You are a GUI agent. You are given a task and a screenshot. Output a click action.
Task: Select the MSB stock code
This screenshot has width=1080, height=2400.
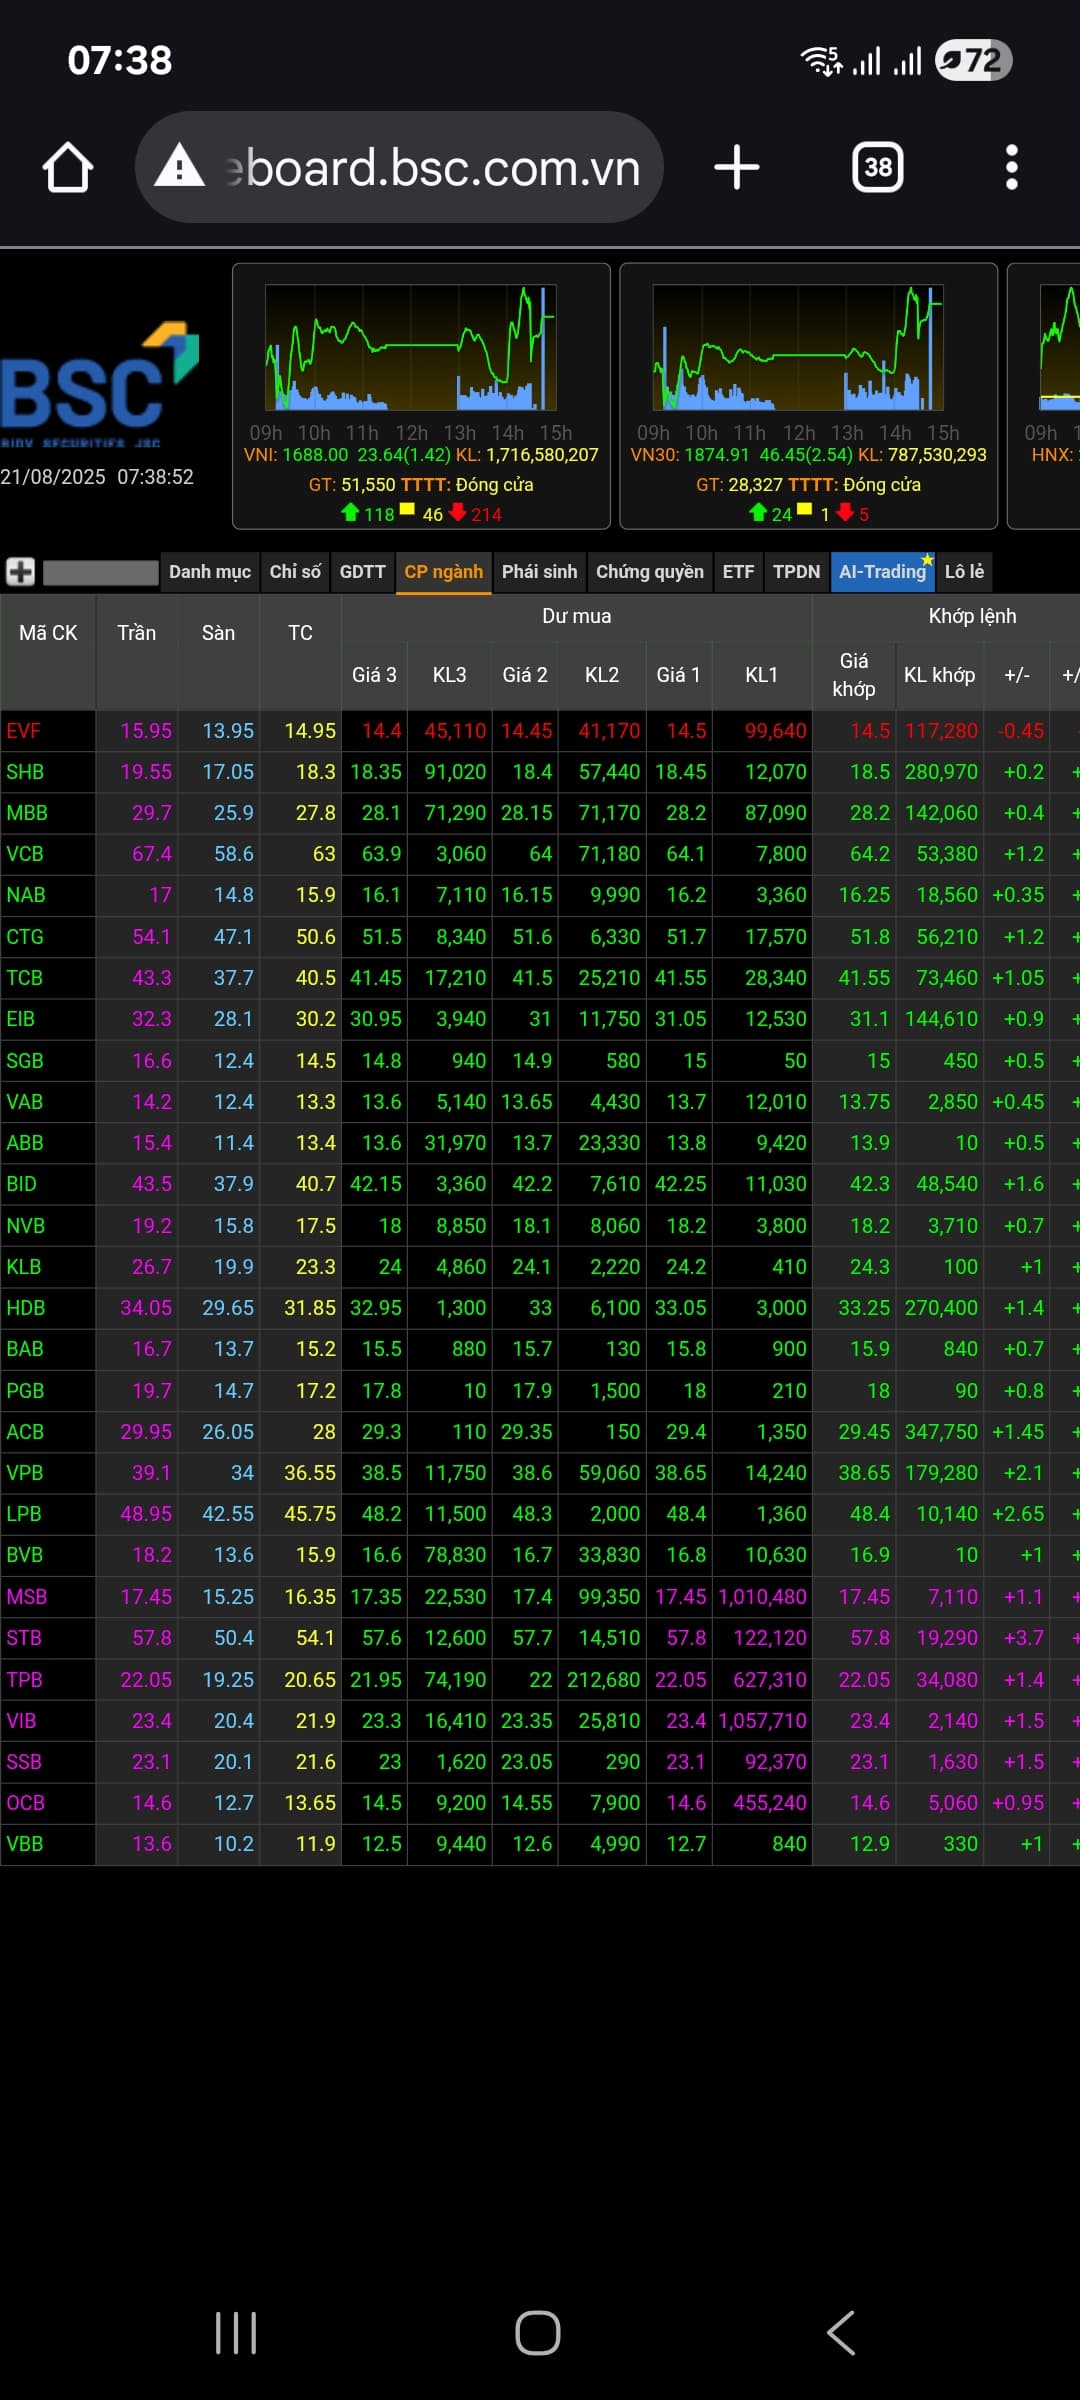click(27, 1597)
